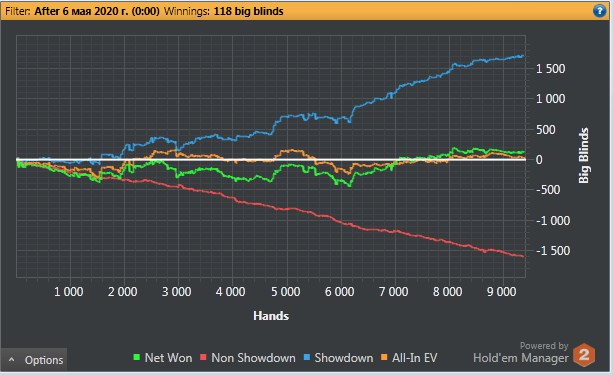
Task: Click the '5 000' hands axis label
Action: (x=286, y=292)
